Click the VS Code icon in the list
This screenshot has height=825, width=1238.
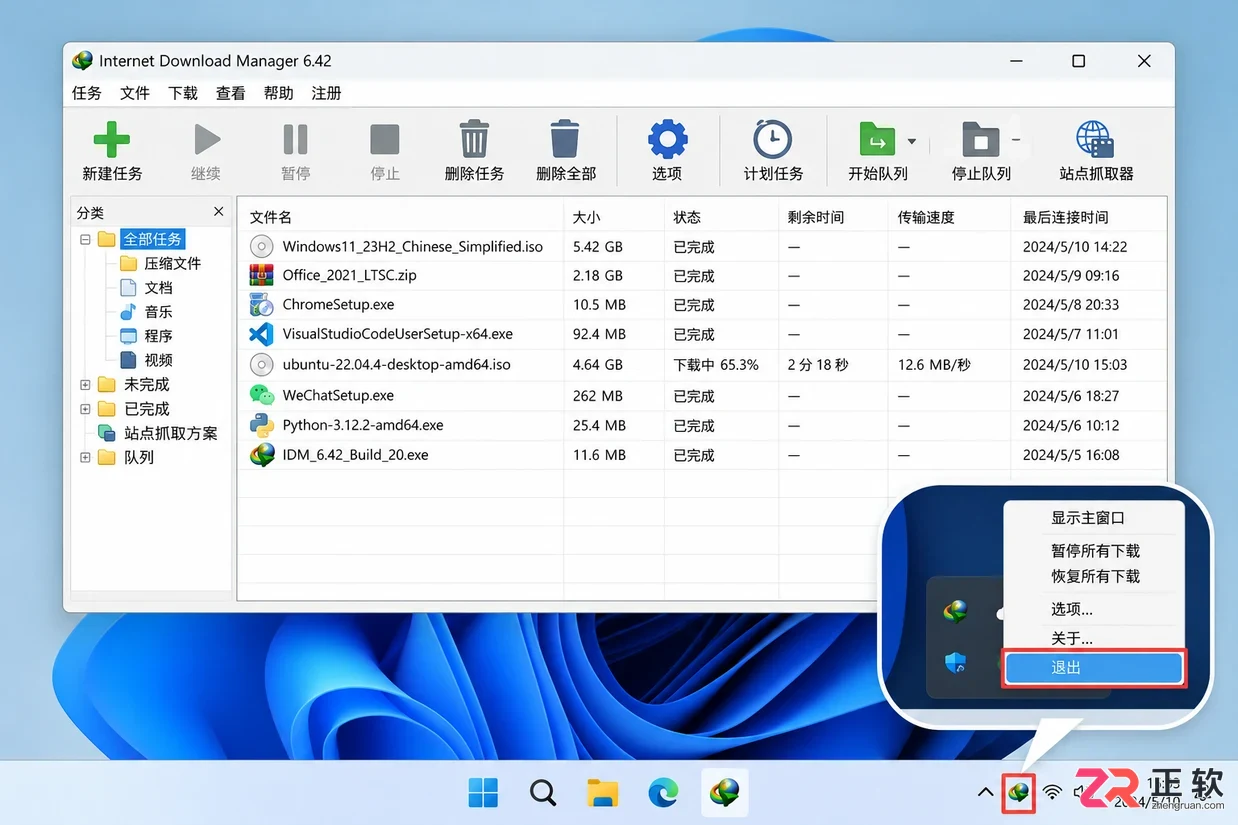[262, 334]
